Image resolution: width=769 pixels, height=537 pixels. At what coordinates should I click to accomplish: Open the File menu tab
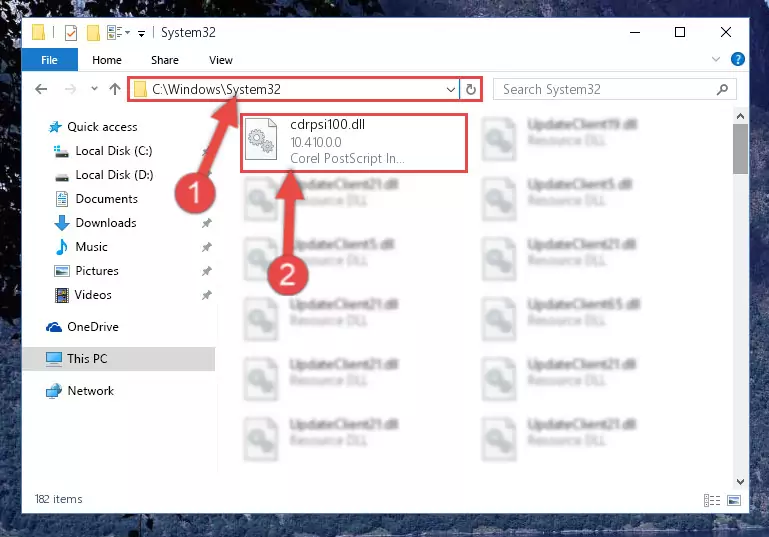pos(49,60)
